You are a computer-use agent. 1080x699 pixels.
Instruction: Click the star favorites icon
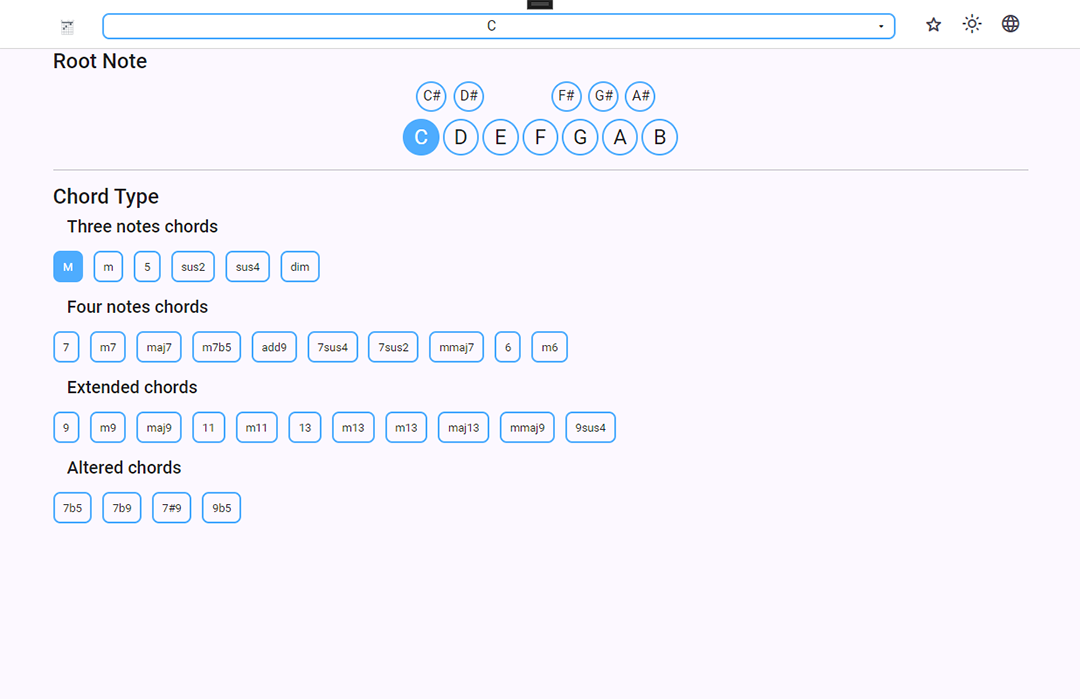pyautogui.click(x=933, y=25)
